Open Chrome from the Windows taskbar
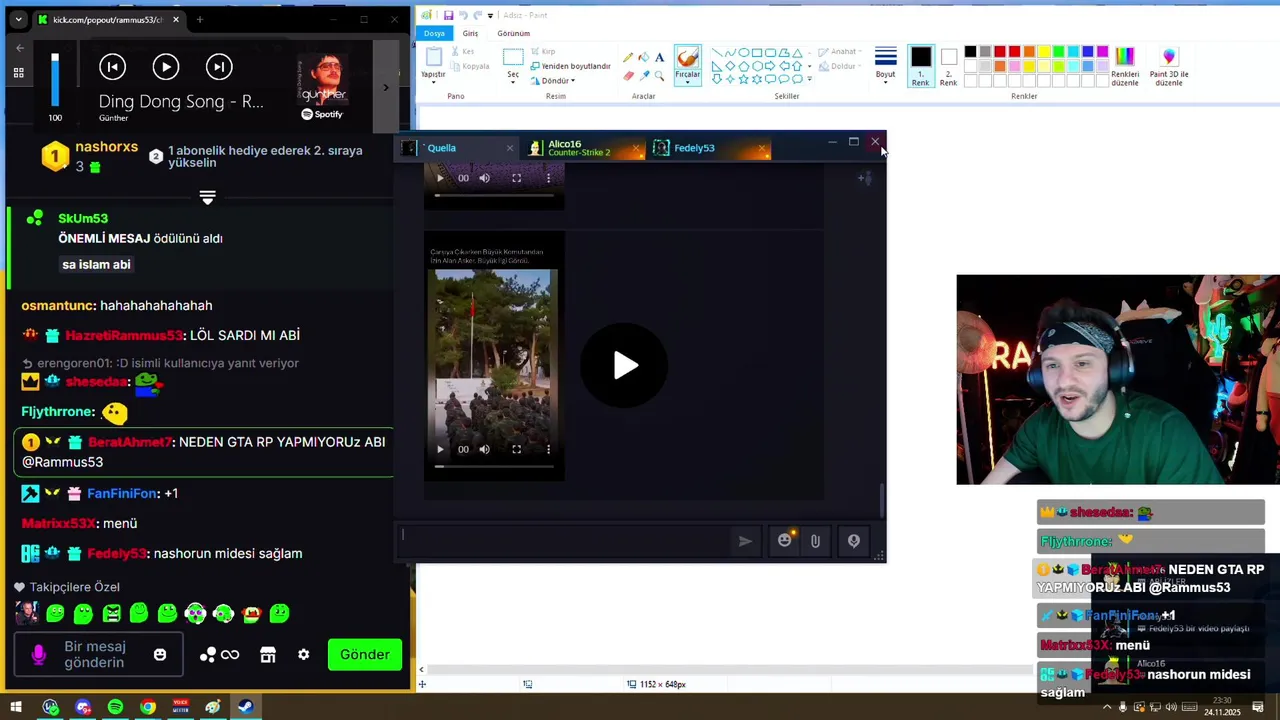Viewport: 1280px width, 720px height. coord(148,707)
